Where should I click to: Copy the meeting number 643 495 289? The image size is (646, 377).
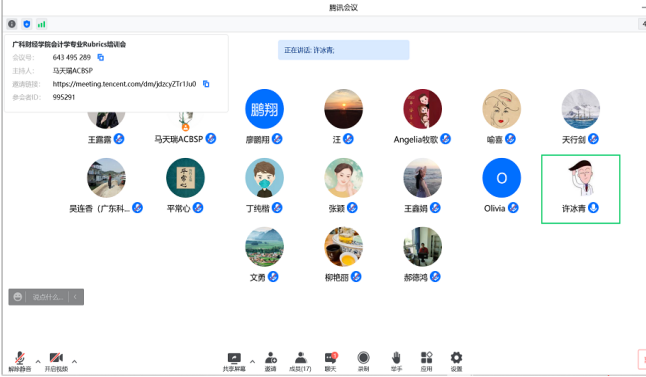point(101,57)
